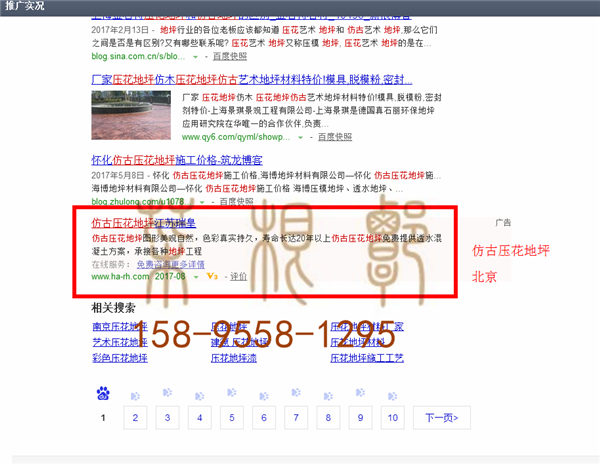This screenshot has height=464, width=600.
Task: Open result 厂家压花地坪仿木压花地坪仿古艺术地坪
Action: pos(252,80)
